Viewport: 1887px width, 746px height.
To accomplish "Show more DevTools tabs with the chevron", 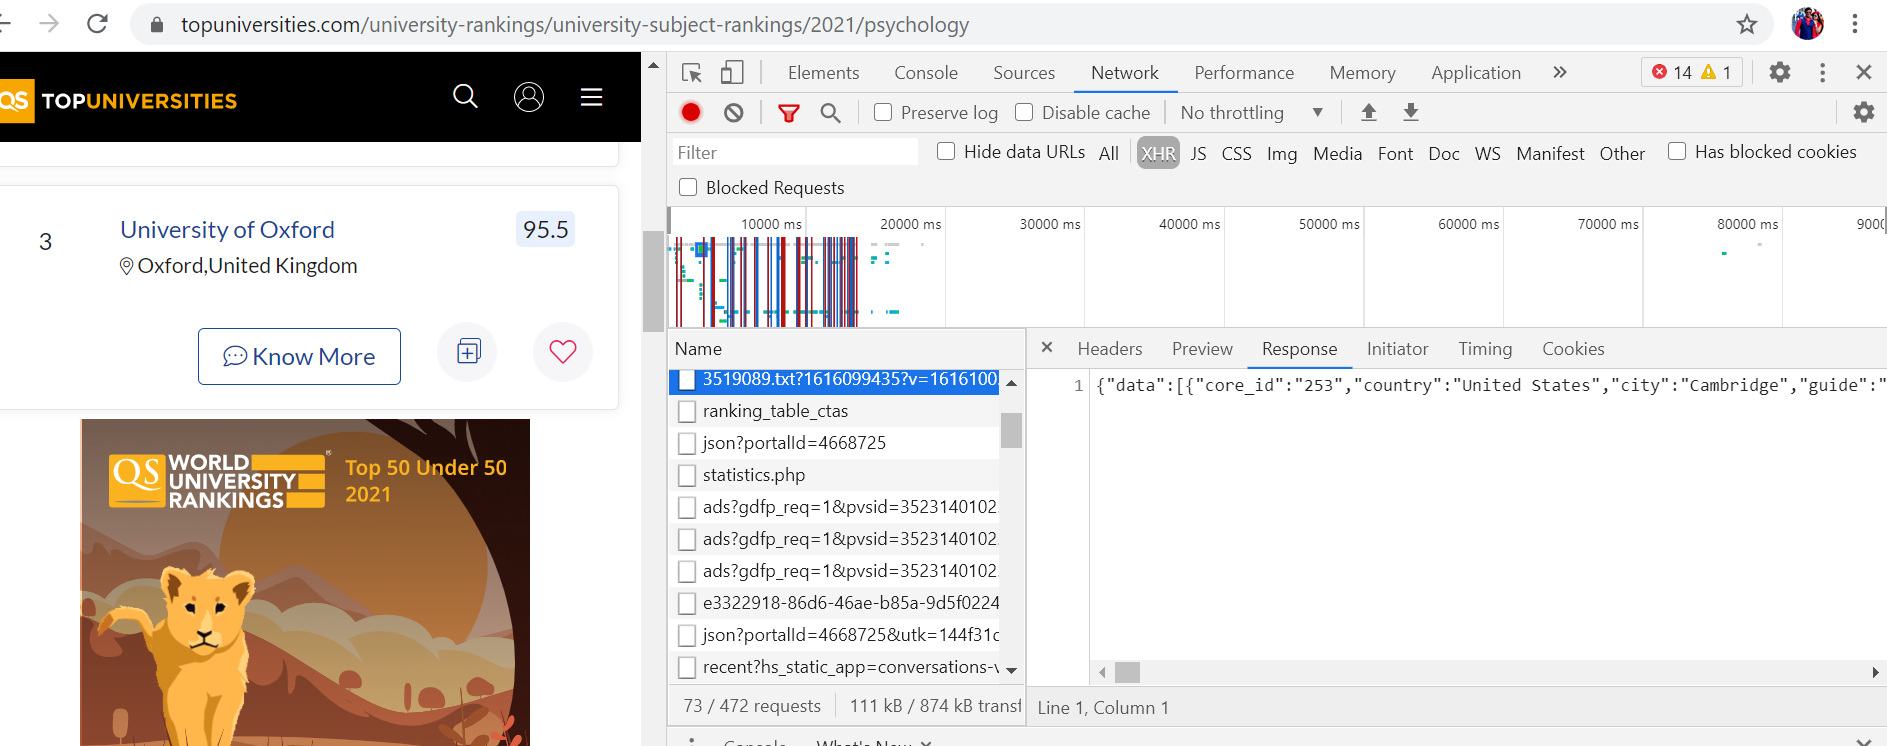I will (x=1560, y=72).
